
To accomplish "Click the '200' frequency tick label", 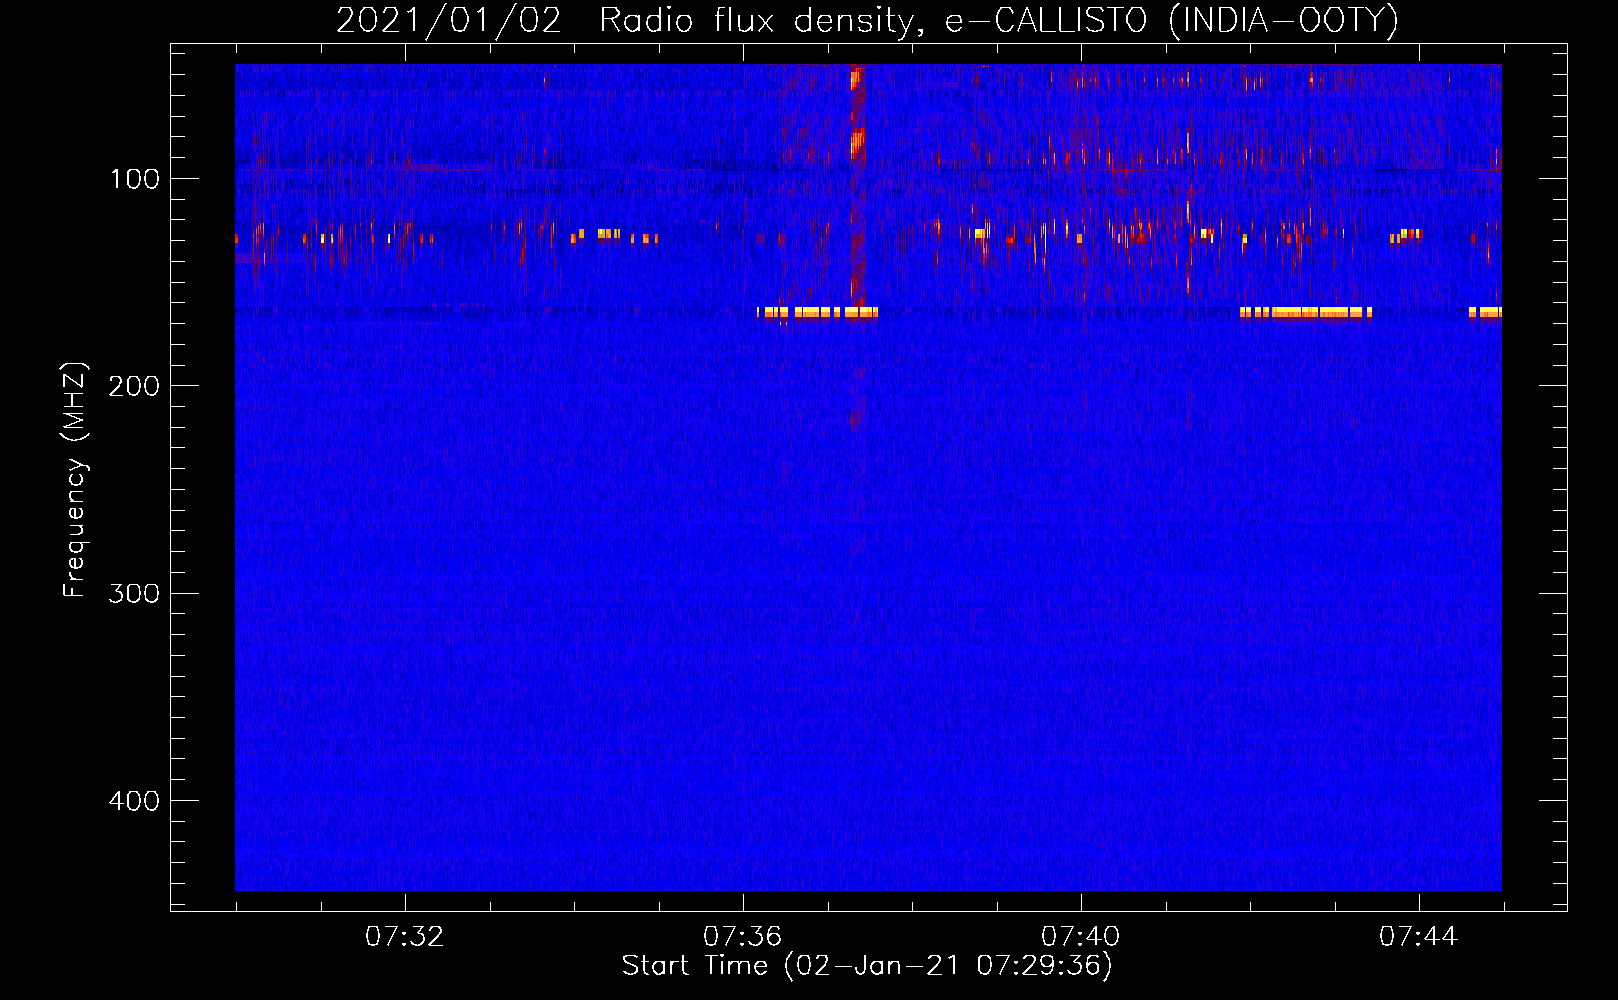I will (x=133, y=386).
